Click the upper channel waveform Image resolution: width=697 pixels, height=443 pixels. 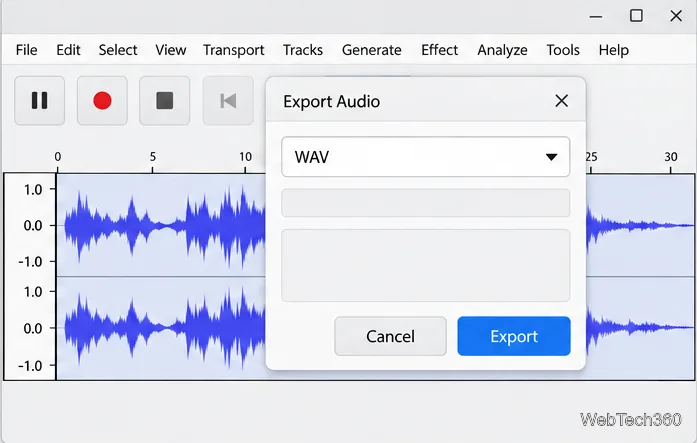(161, 225)
